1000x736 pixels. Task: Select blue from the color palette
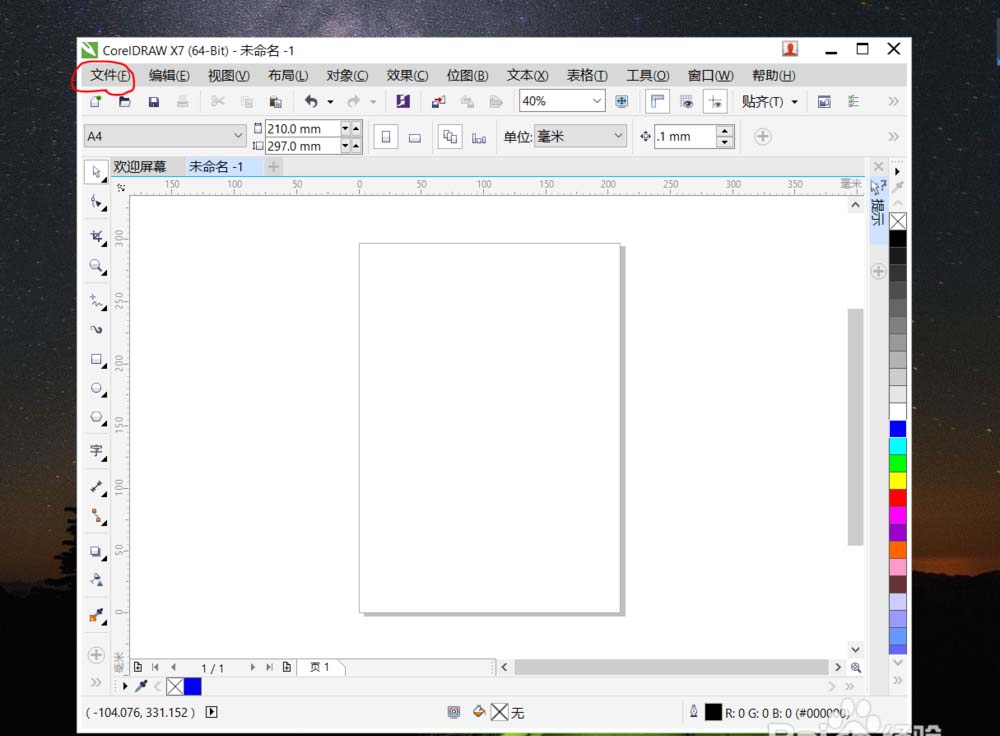pyautogui.click(x=897, y=428)
